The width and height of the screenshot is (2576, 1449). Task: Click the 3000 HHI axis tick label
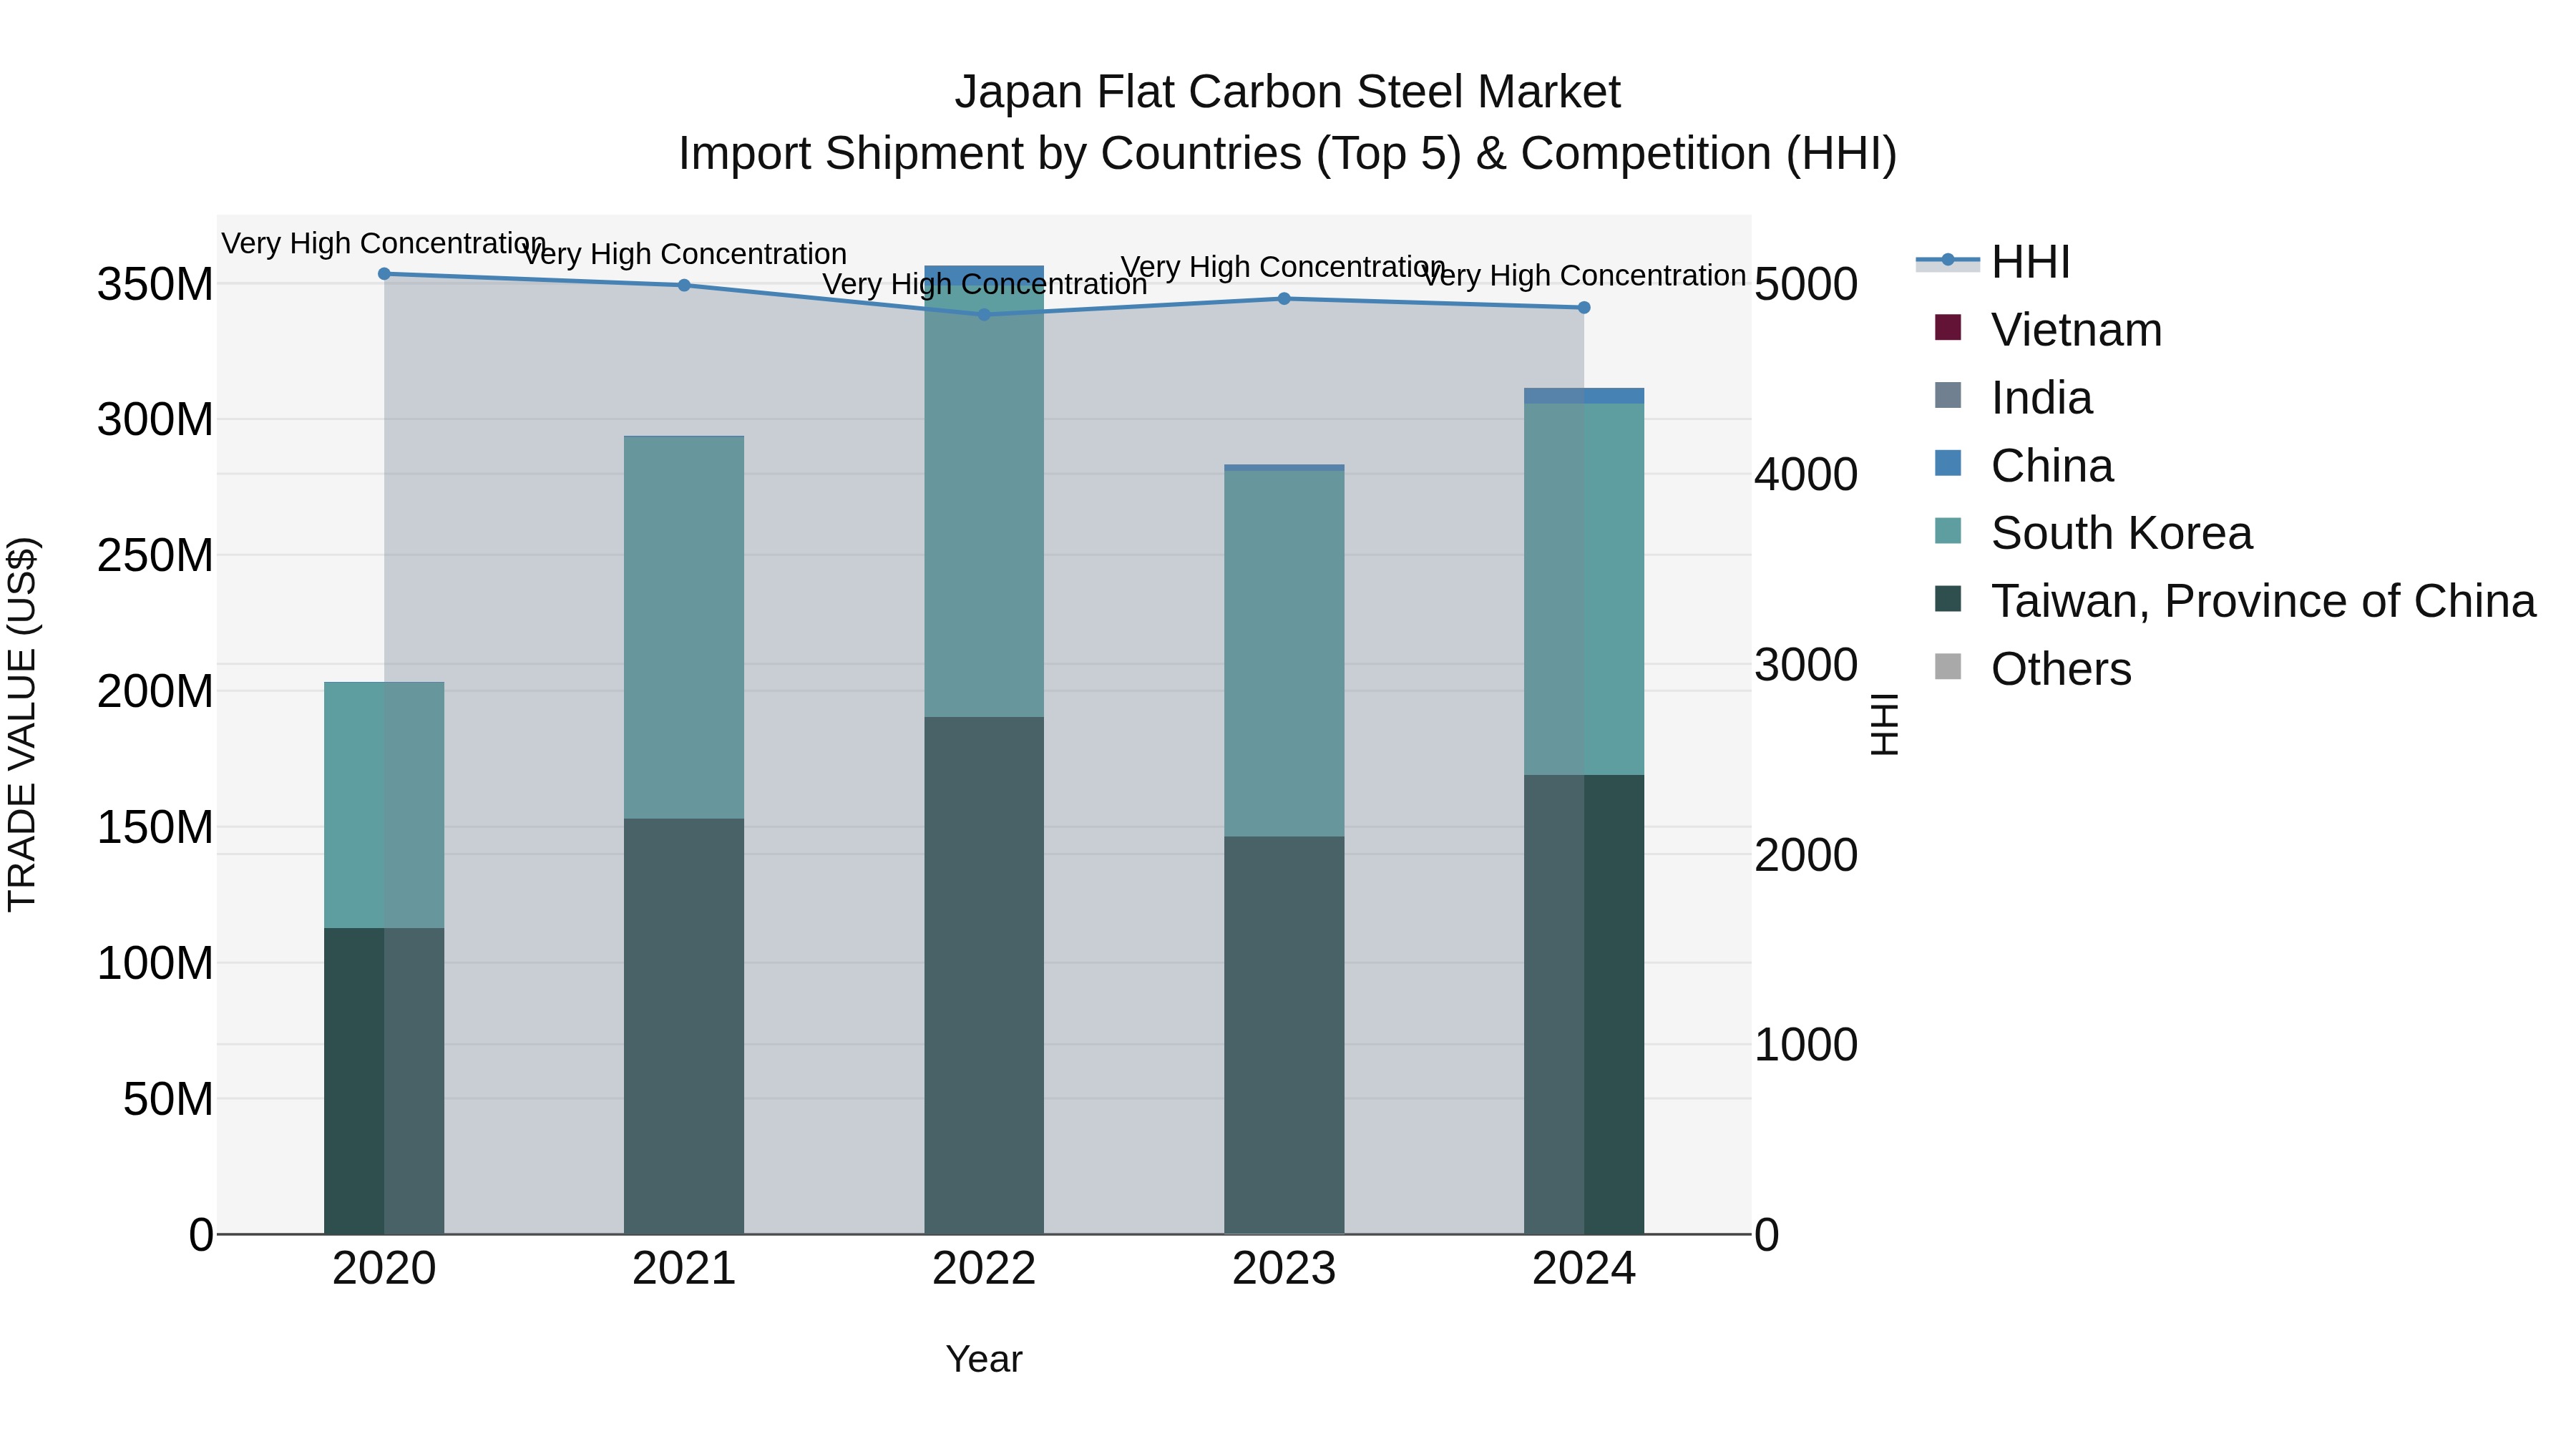pos(1806,665)
